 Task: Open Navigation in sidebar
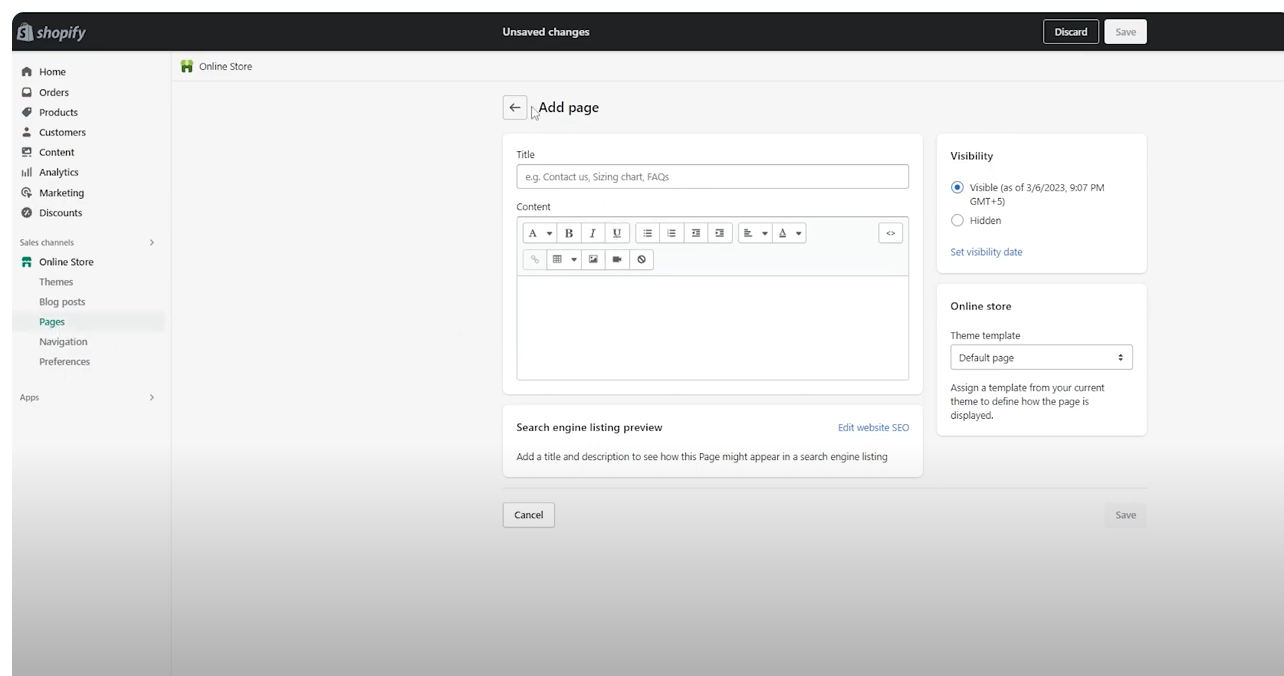(63, 342)
